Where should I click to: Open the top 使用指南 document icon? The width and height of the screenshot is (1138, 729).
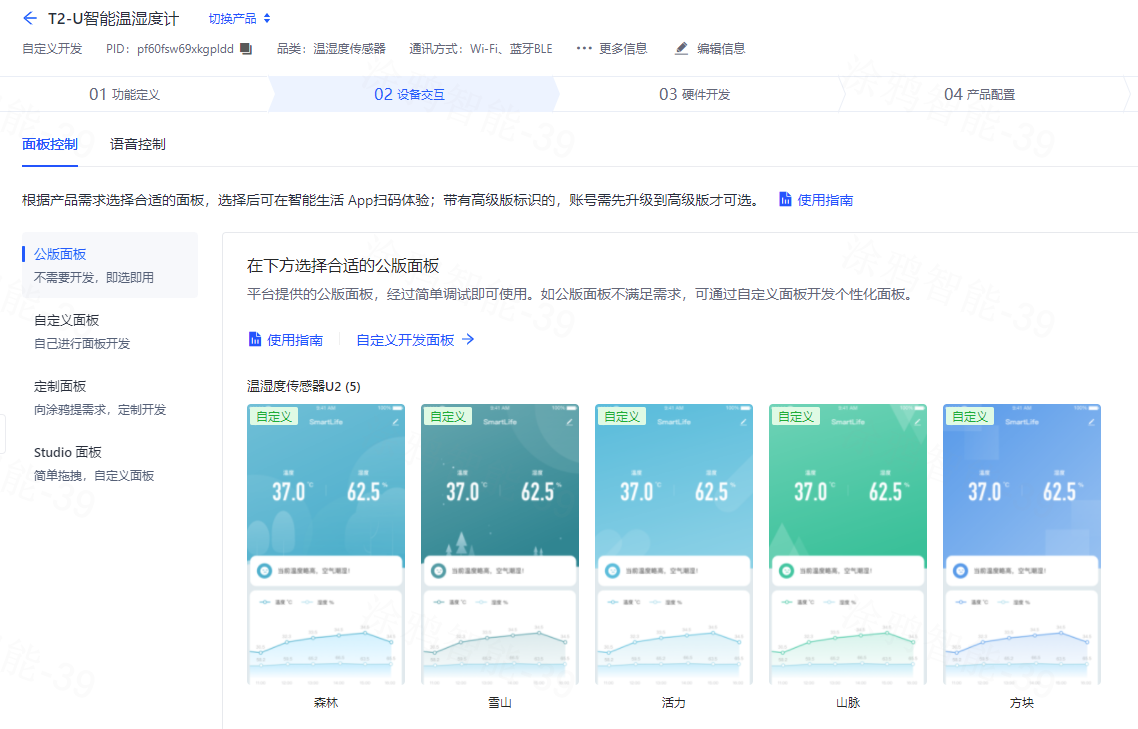[x=785, y=199]
